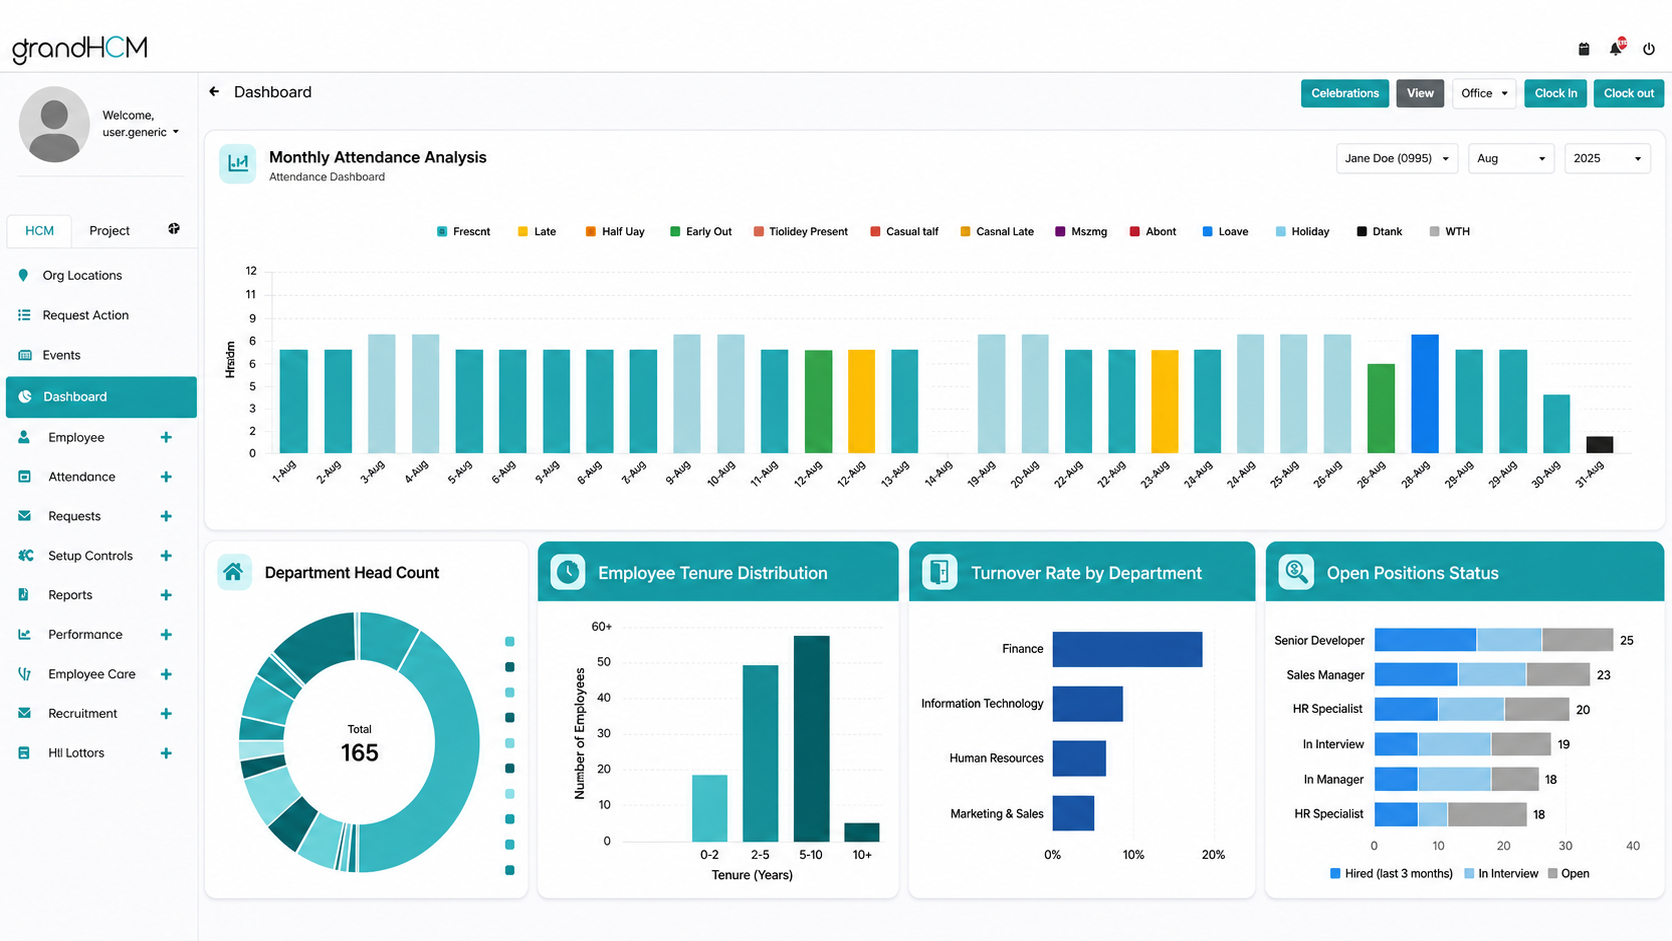This screenshot has width=1672, height=941.
Task: Click the Attendance sidebar icon
Action: click(24, 477)
